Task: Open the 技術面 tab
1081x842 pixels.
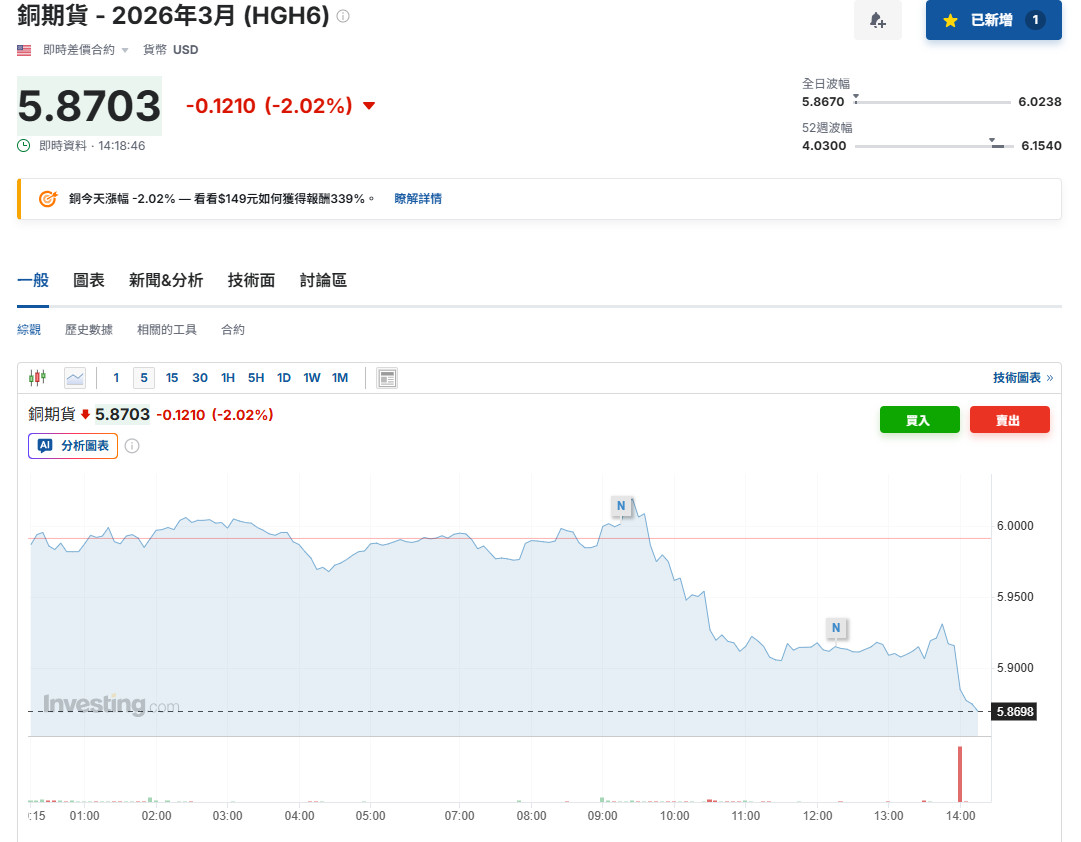Action: 251,280
